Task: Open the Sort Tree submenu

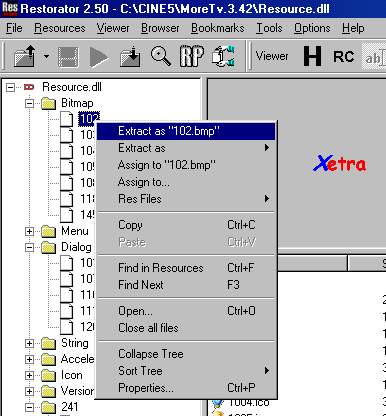Action: 186,371
